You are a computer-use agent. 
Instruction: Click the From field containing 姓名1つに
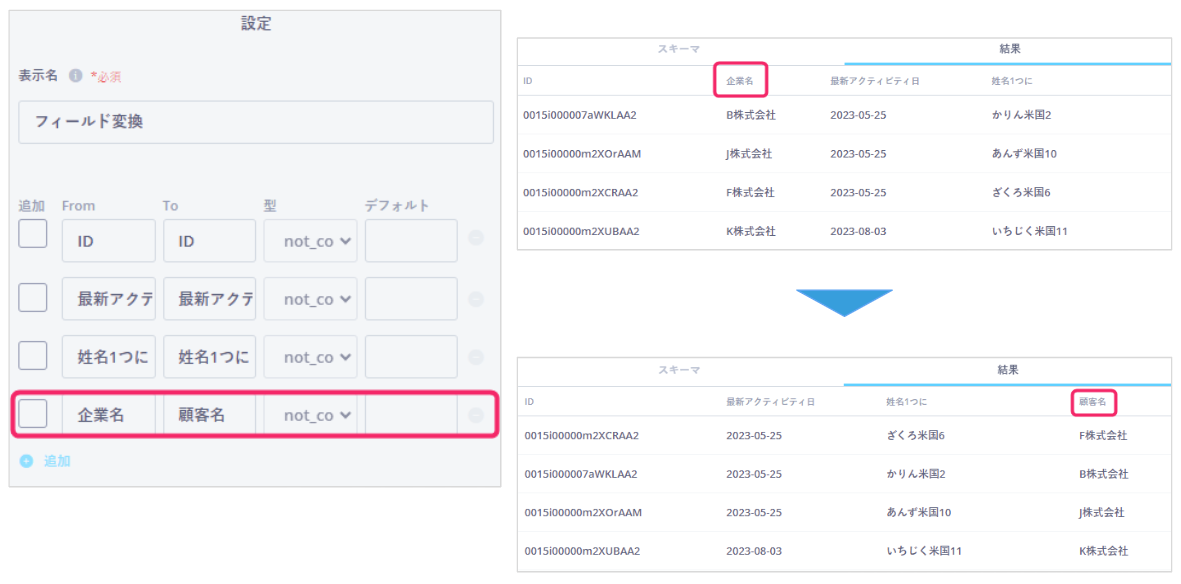(108, 357)
